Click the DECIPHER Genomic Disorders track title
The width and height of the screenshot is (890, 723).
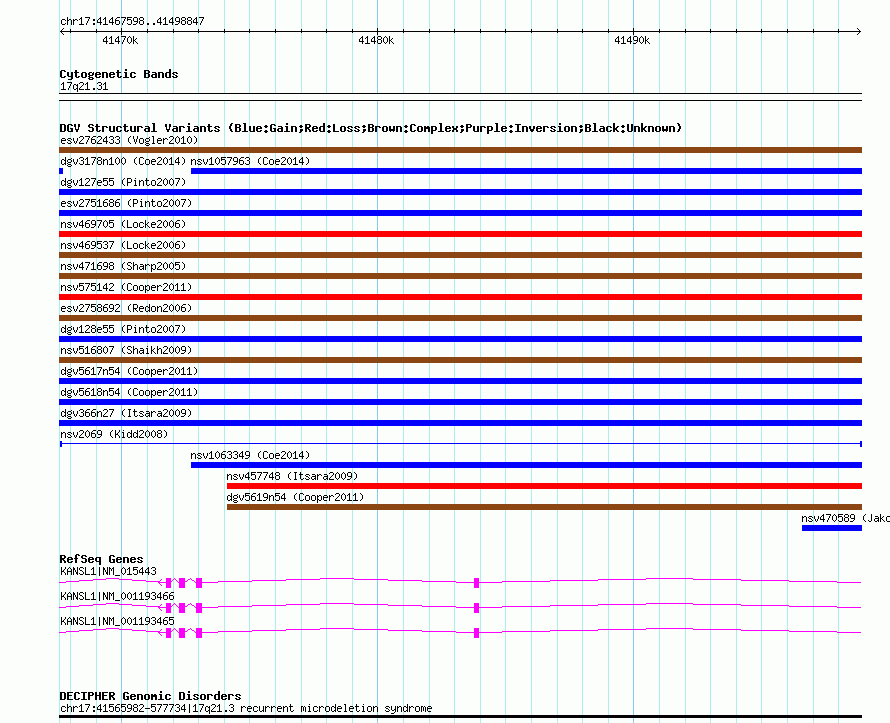point(150,696)
